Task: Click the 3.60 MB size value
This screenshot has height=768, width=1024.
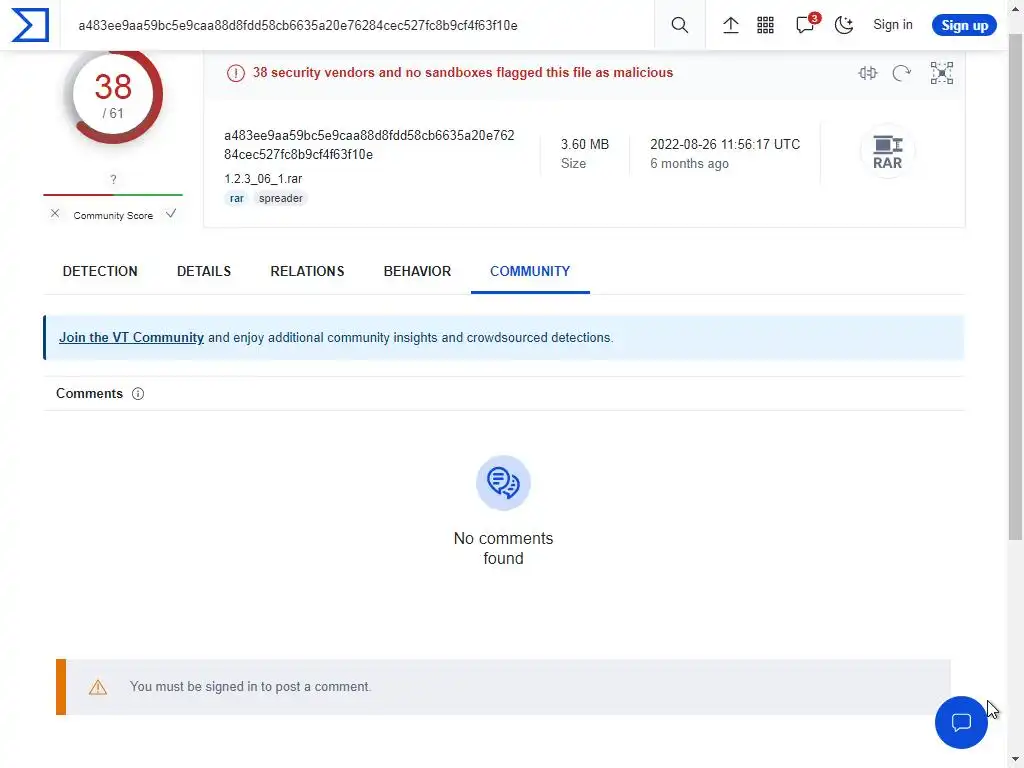Action: (584, 144)
